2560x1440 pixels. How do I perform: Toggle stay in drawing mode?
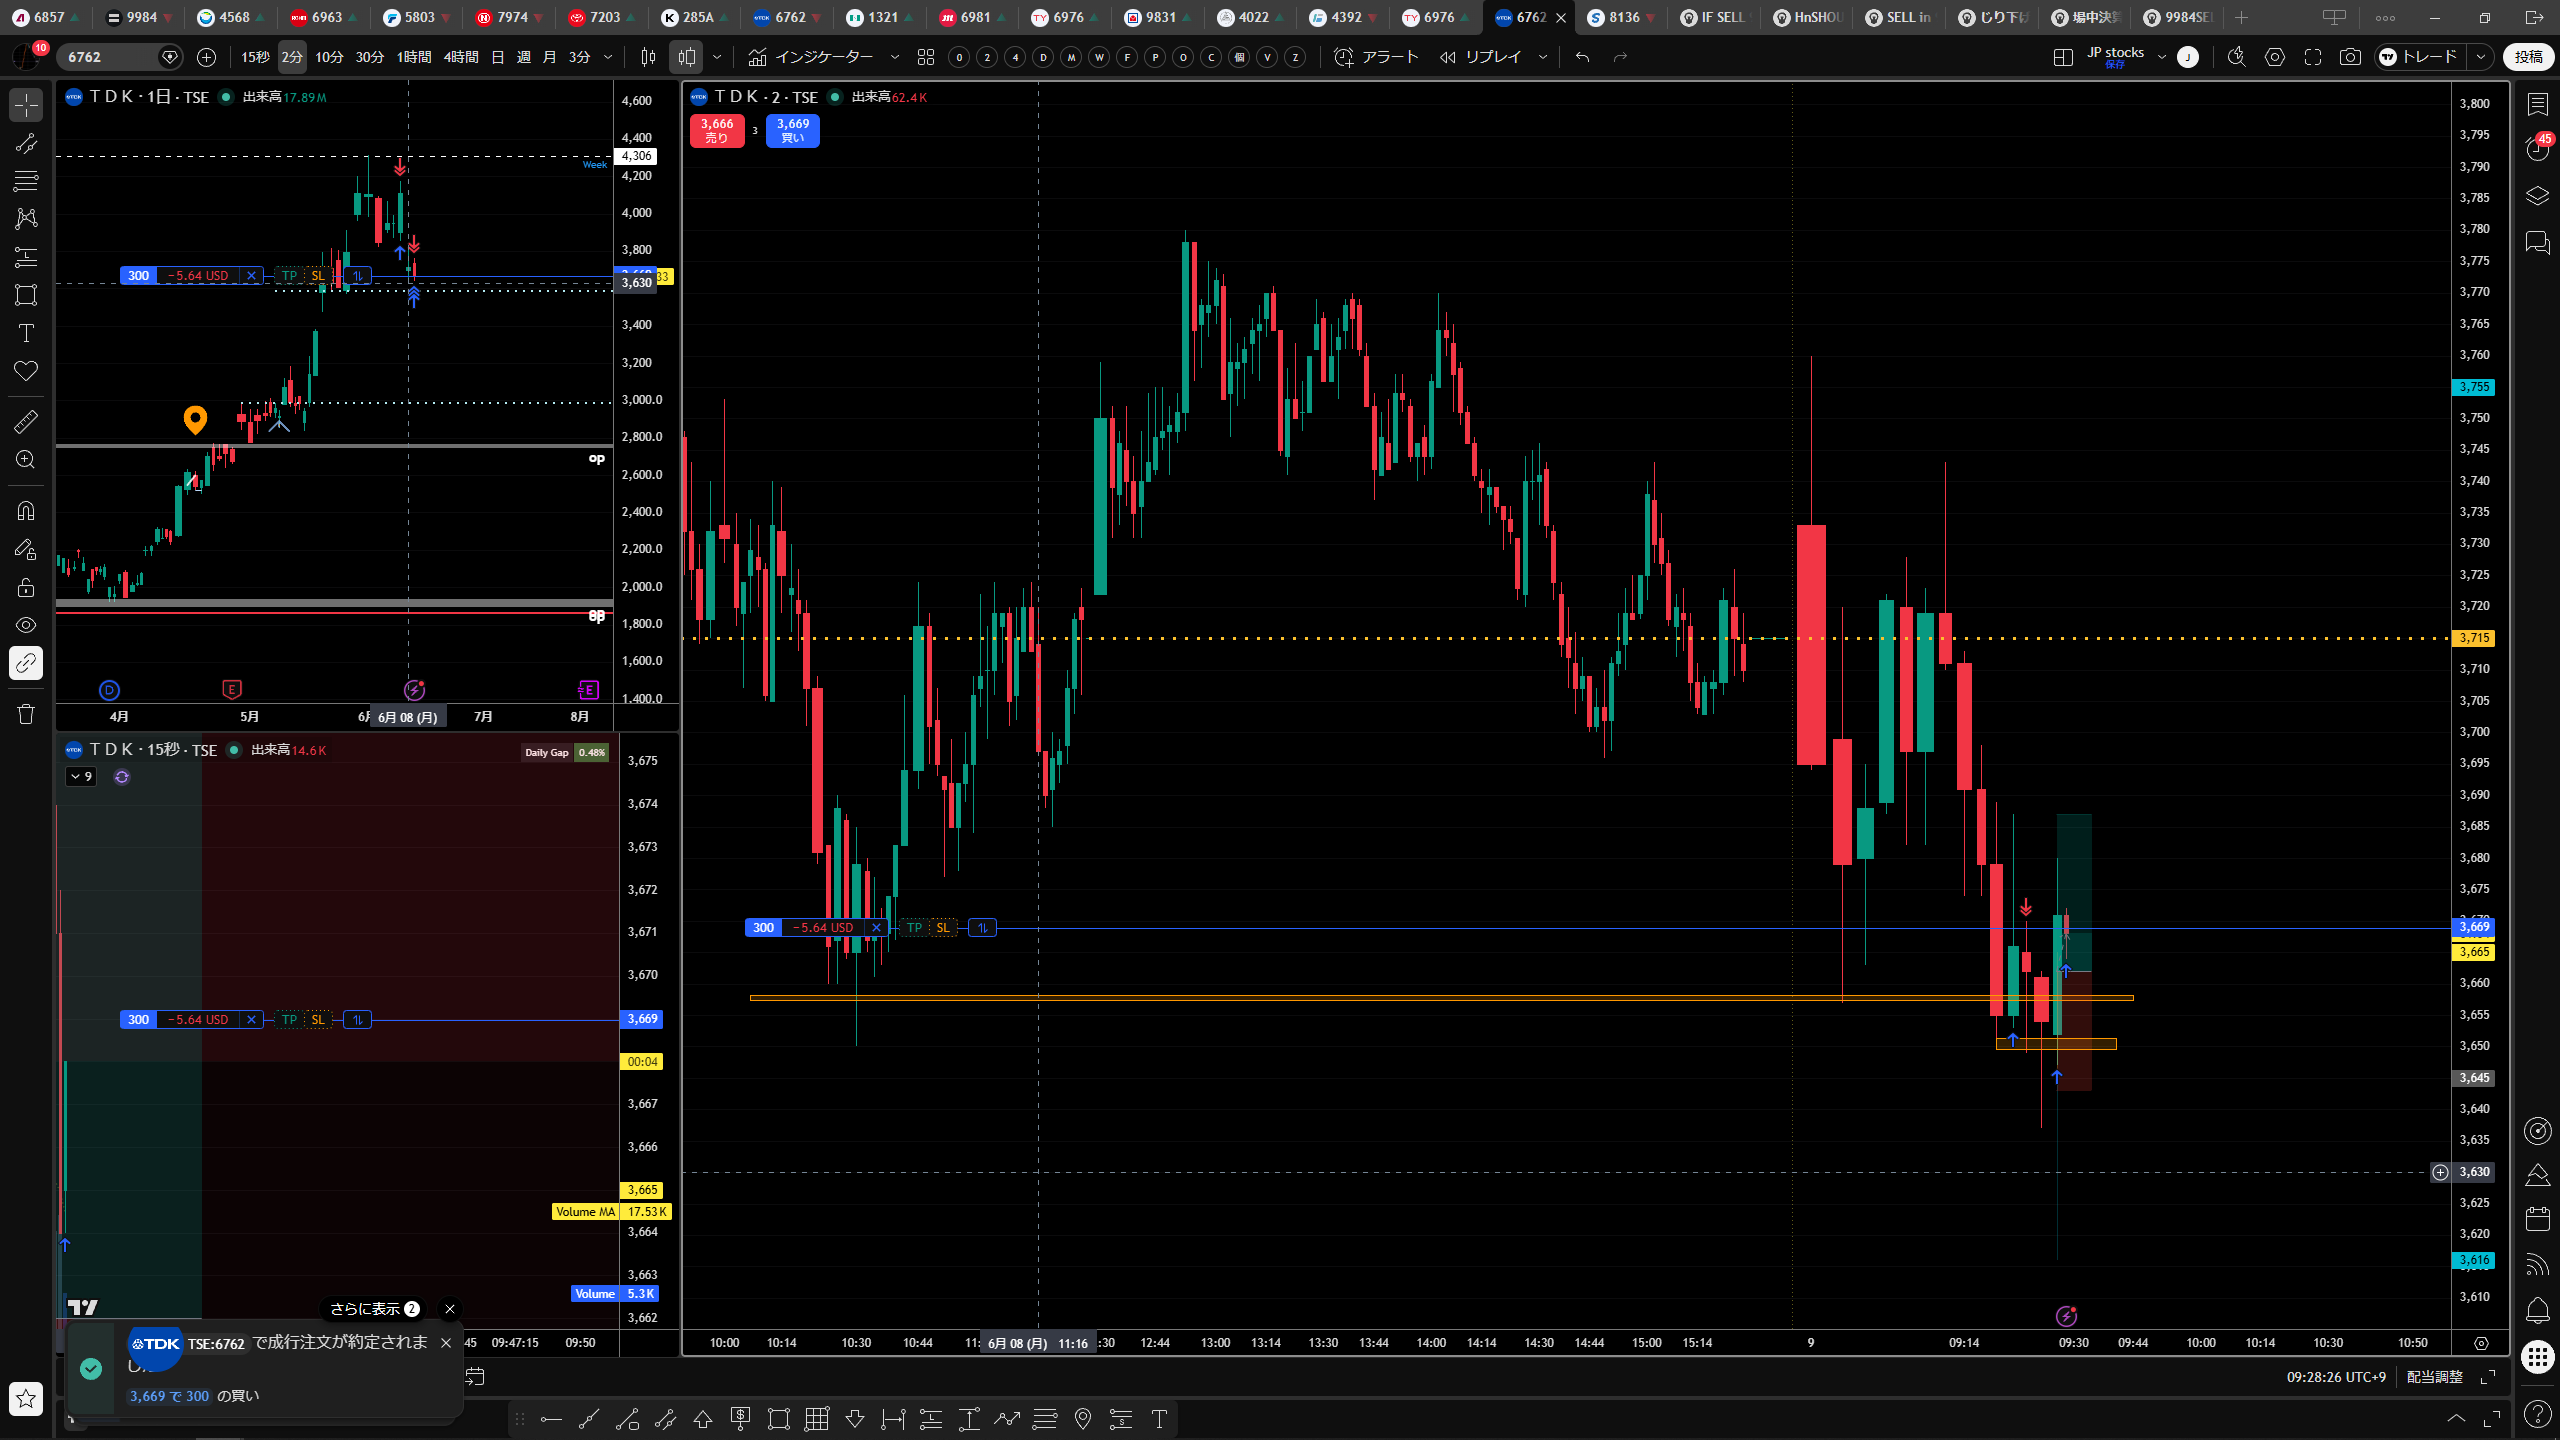(26, 549)
